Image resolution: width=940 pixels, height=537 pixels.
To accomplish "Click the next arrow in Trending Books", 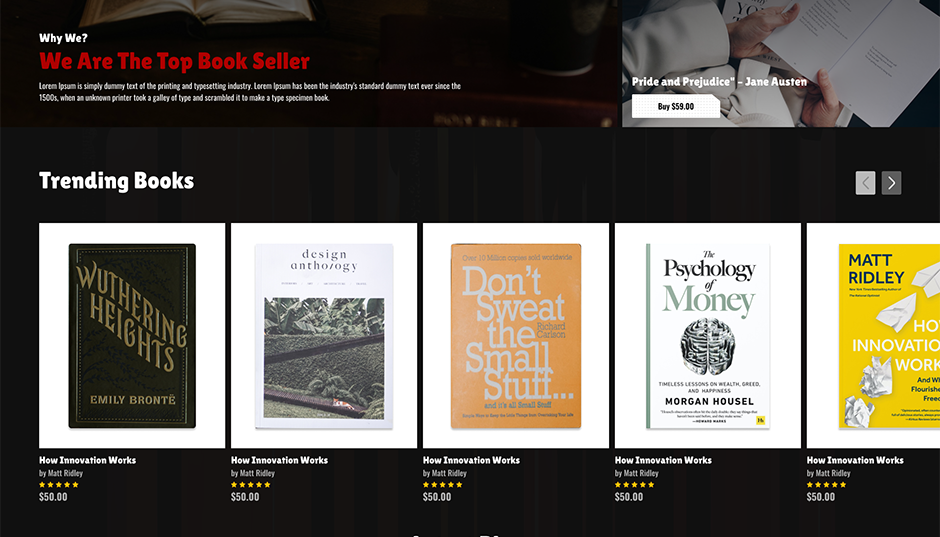I will [x=891, y=183].
